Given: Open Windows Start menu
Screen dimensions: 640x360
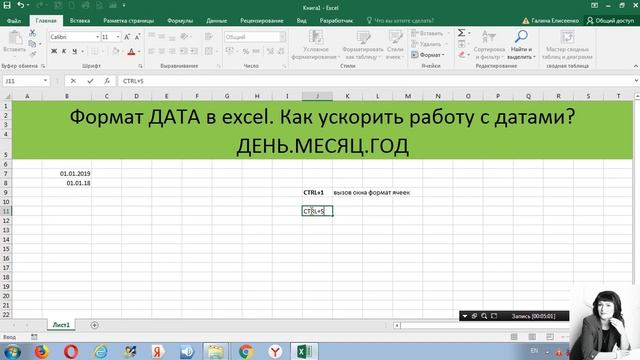Looking at the screenshot, I should coord(12,351).
